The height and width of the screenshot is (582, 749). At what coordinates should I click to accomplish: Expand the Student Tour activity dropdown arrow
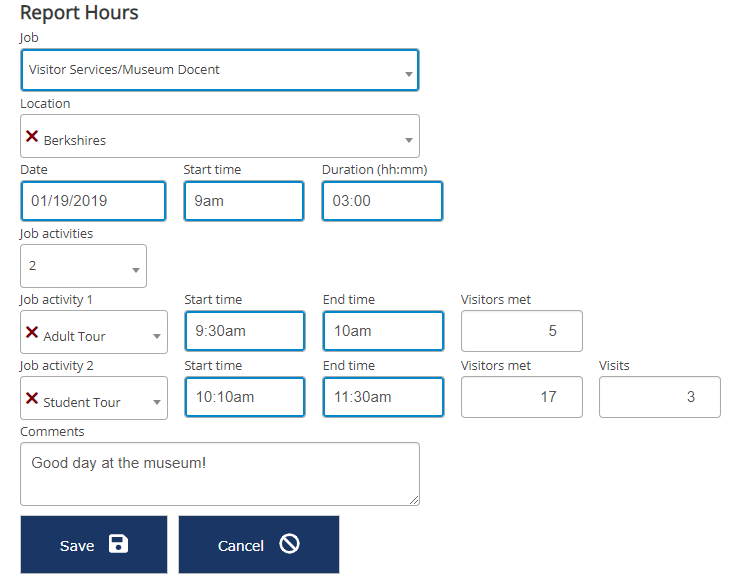click(x=157, y=402)
